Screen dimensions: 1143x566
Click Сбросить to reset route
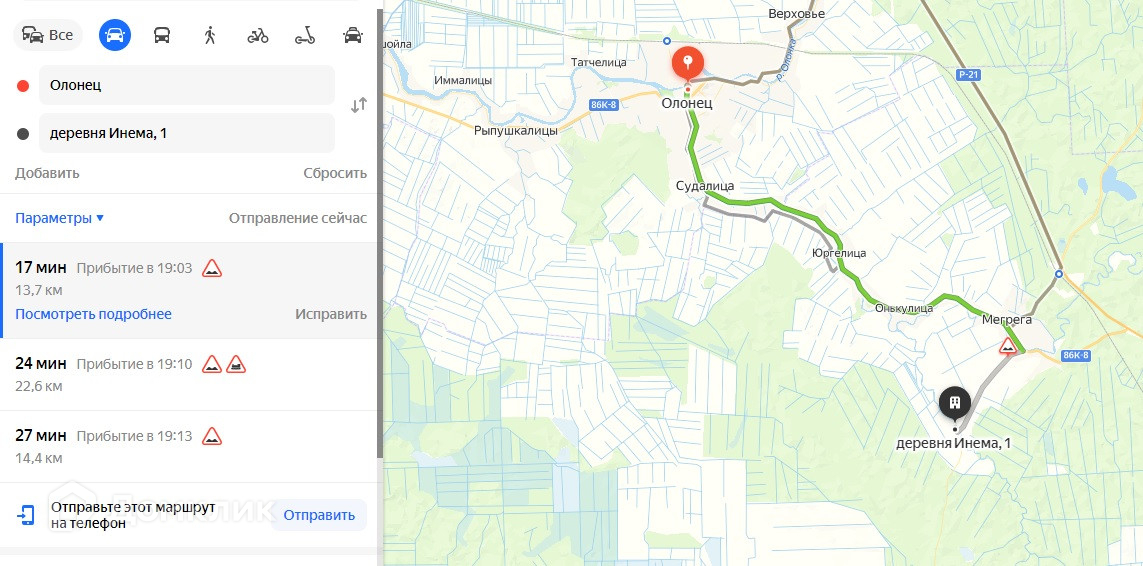click(335, 173)
